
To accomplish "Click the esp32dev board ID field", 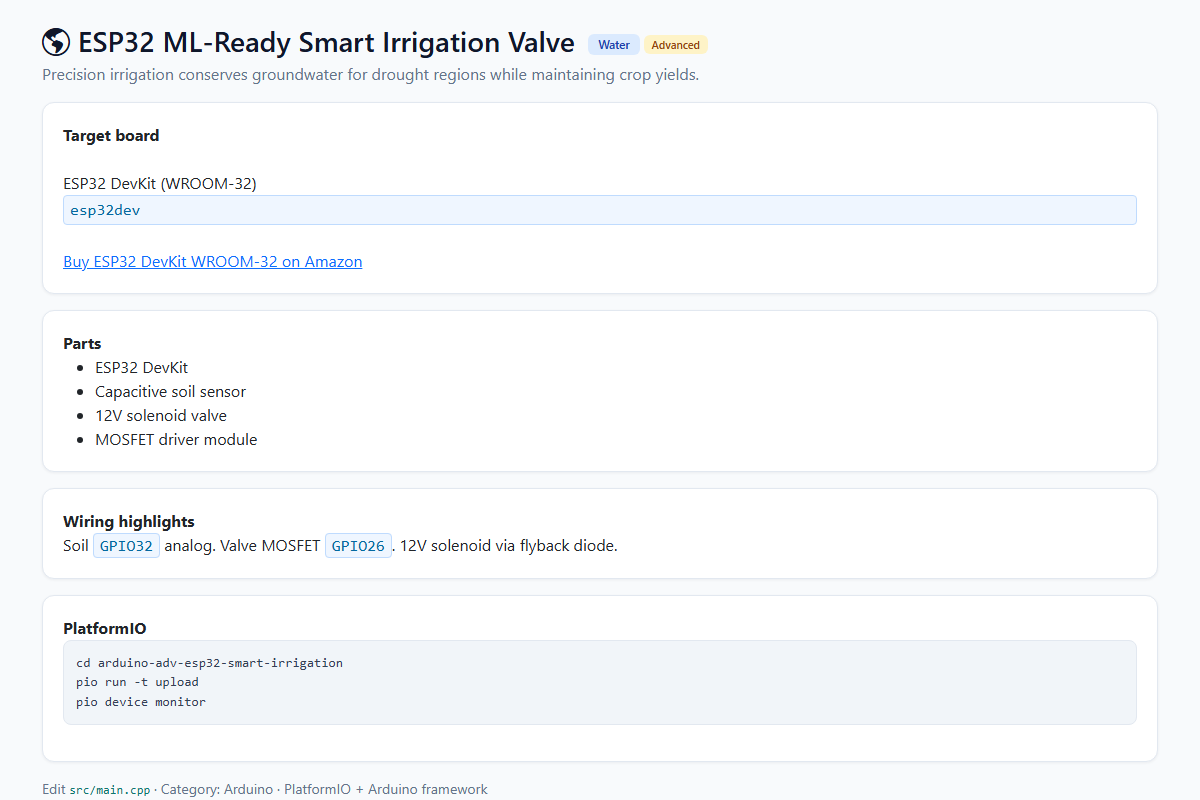I will point(600,210).
